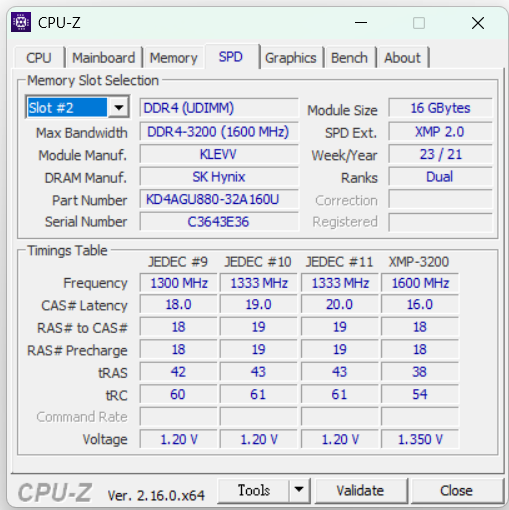
Task: Select part number KD4AGU880-32A160U
Action: point(219,199)
